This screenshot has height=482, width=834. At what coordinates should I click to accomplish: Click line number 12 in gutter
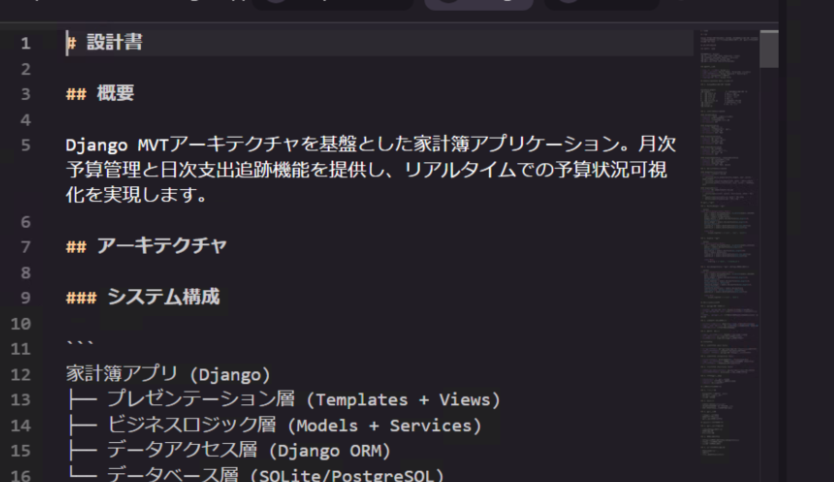coord(21,375)
